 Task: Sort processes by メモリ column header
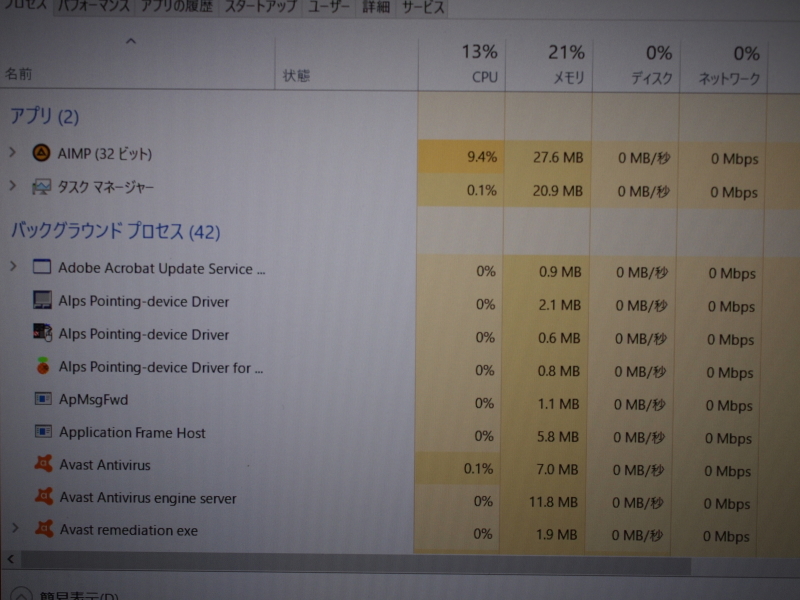[549, 66]
